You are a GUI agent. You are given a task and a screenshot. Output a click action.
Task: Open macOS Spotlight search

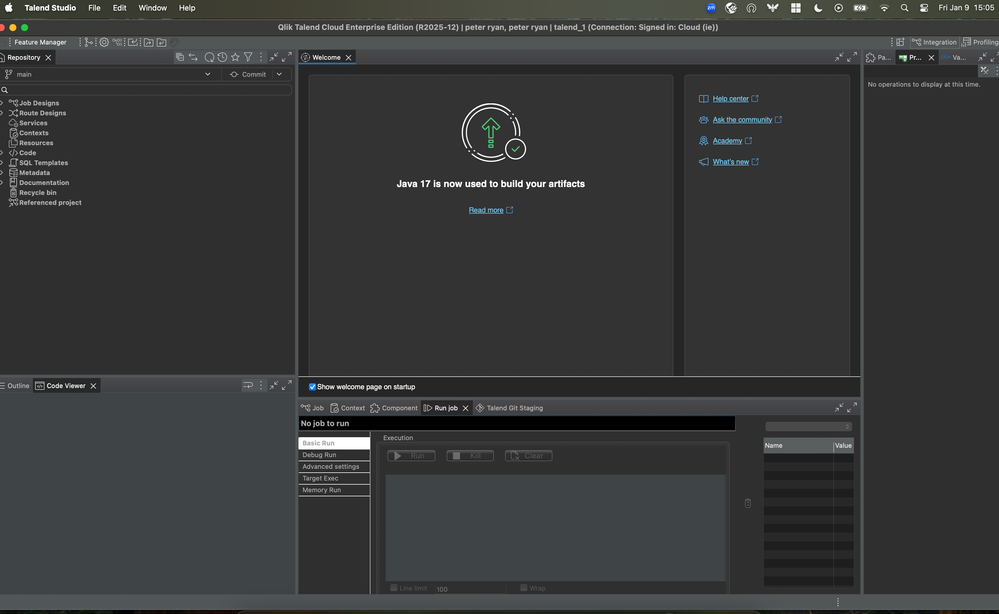[x=904, y=8]
